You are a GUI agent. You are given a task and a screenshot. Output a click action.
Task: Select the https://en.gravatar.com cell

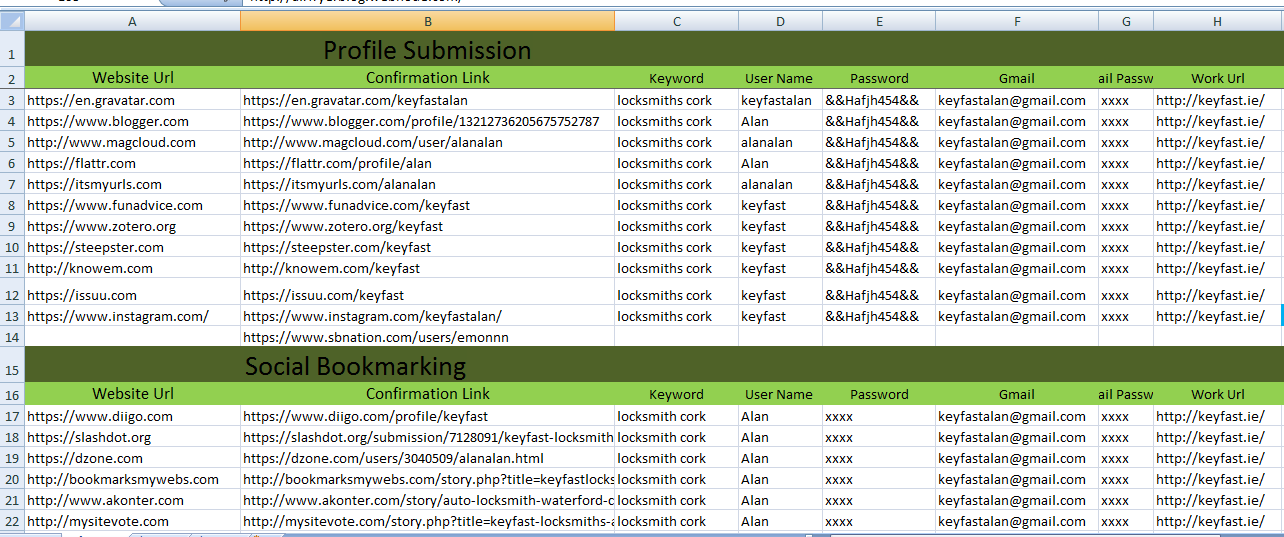click(133, 100)
